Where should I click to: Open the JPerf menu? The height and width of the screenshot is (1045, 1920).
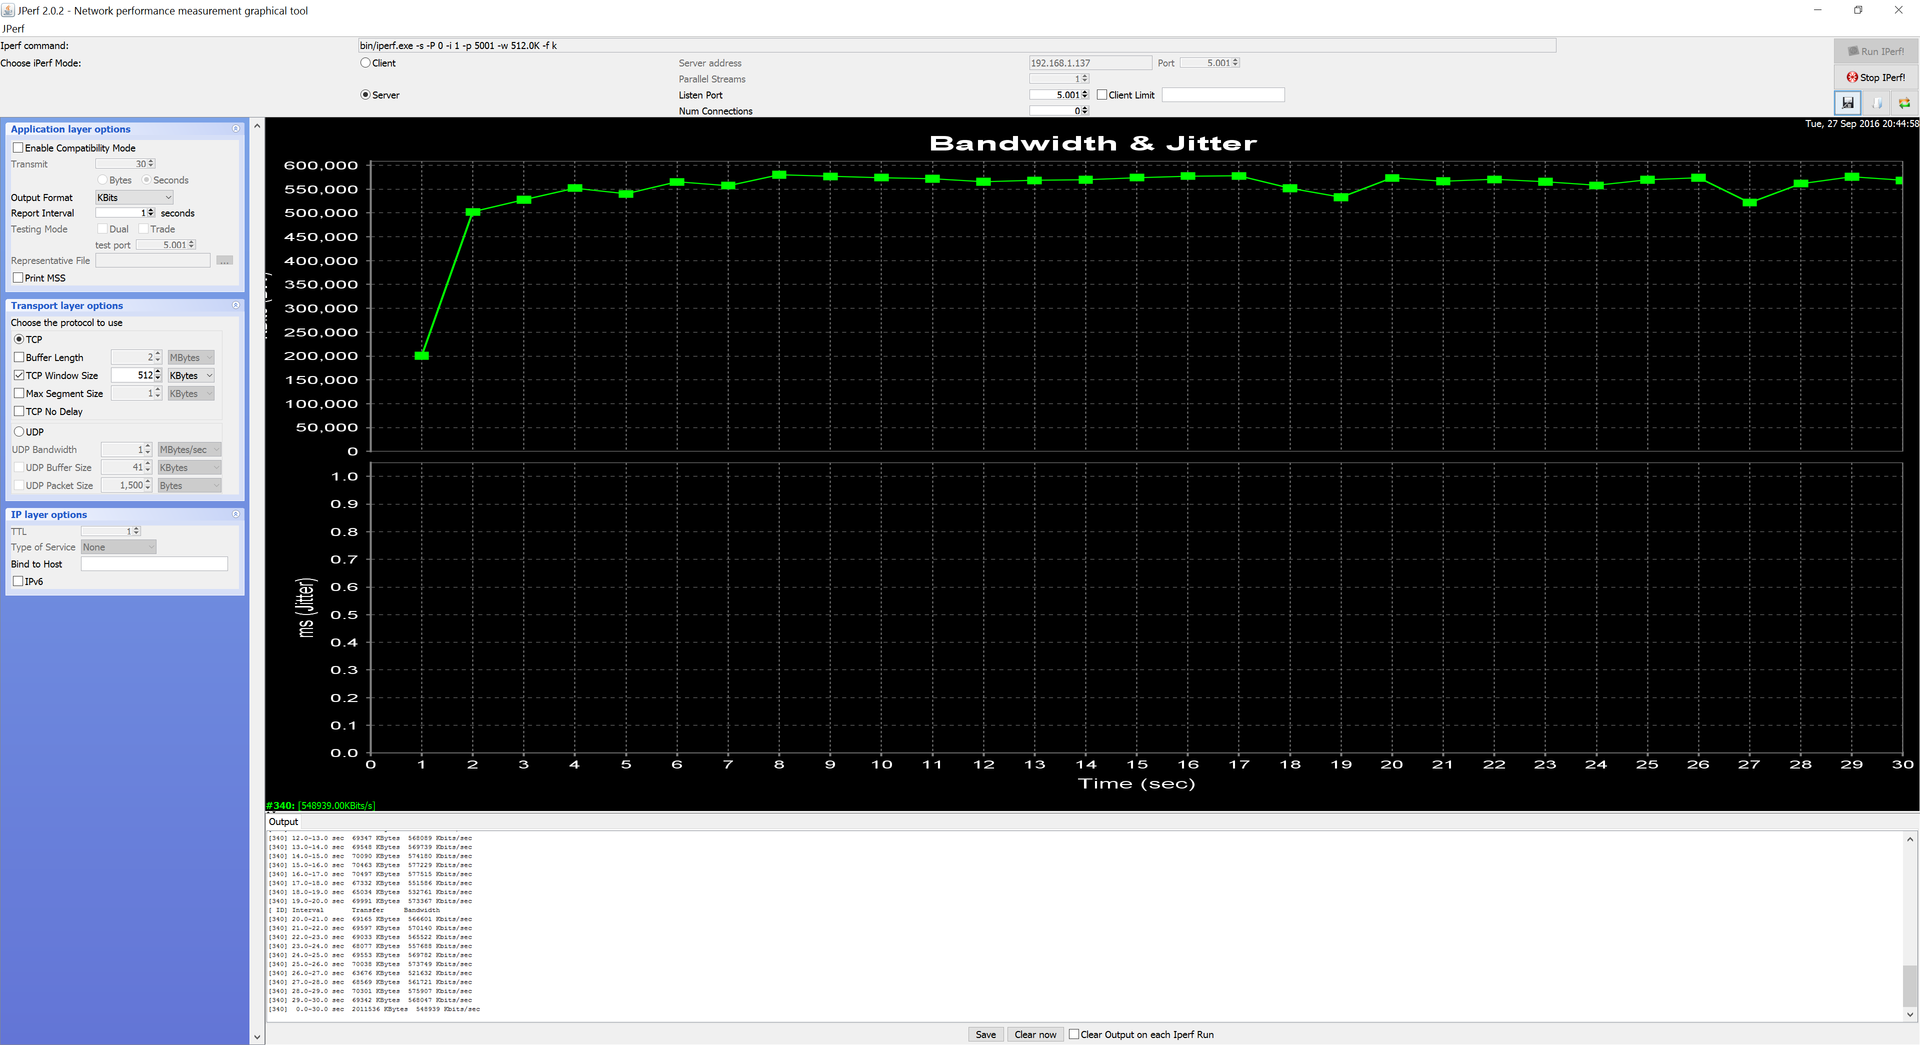pos(13,29)
